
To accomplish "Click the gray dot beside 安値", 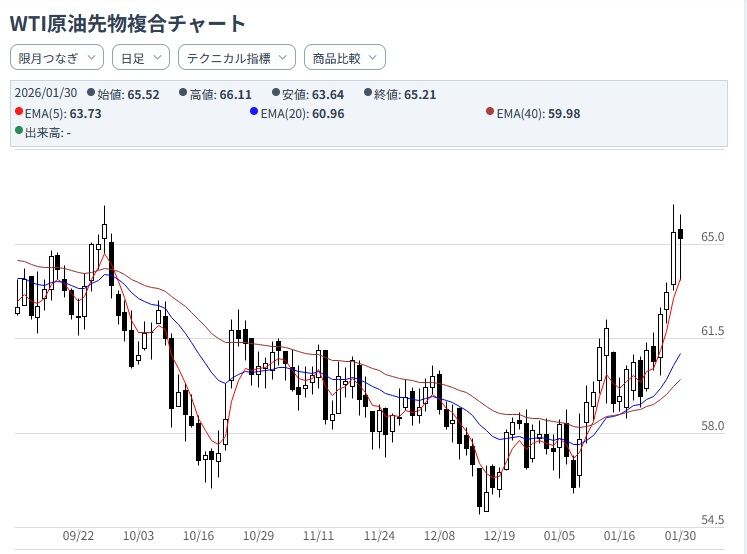I will [276, 93].
